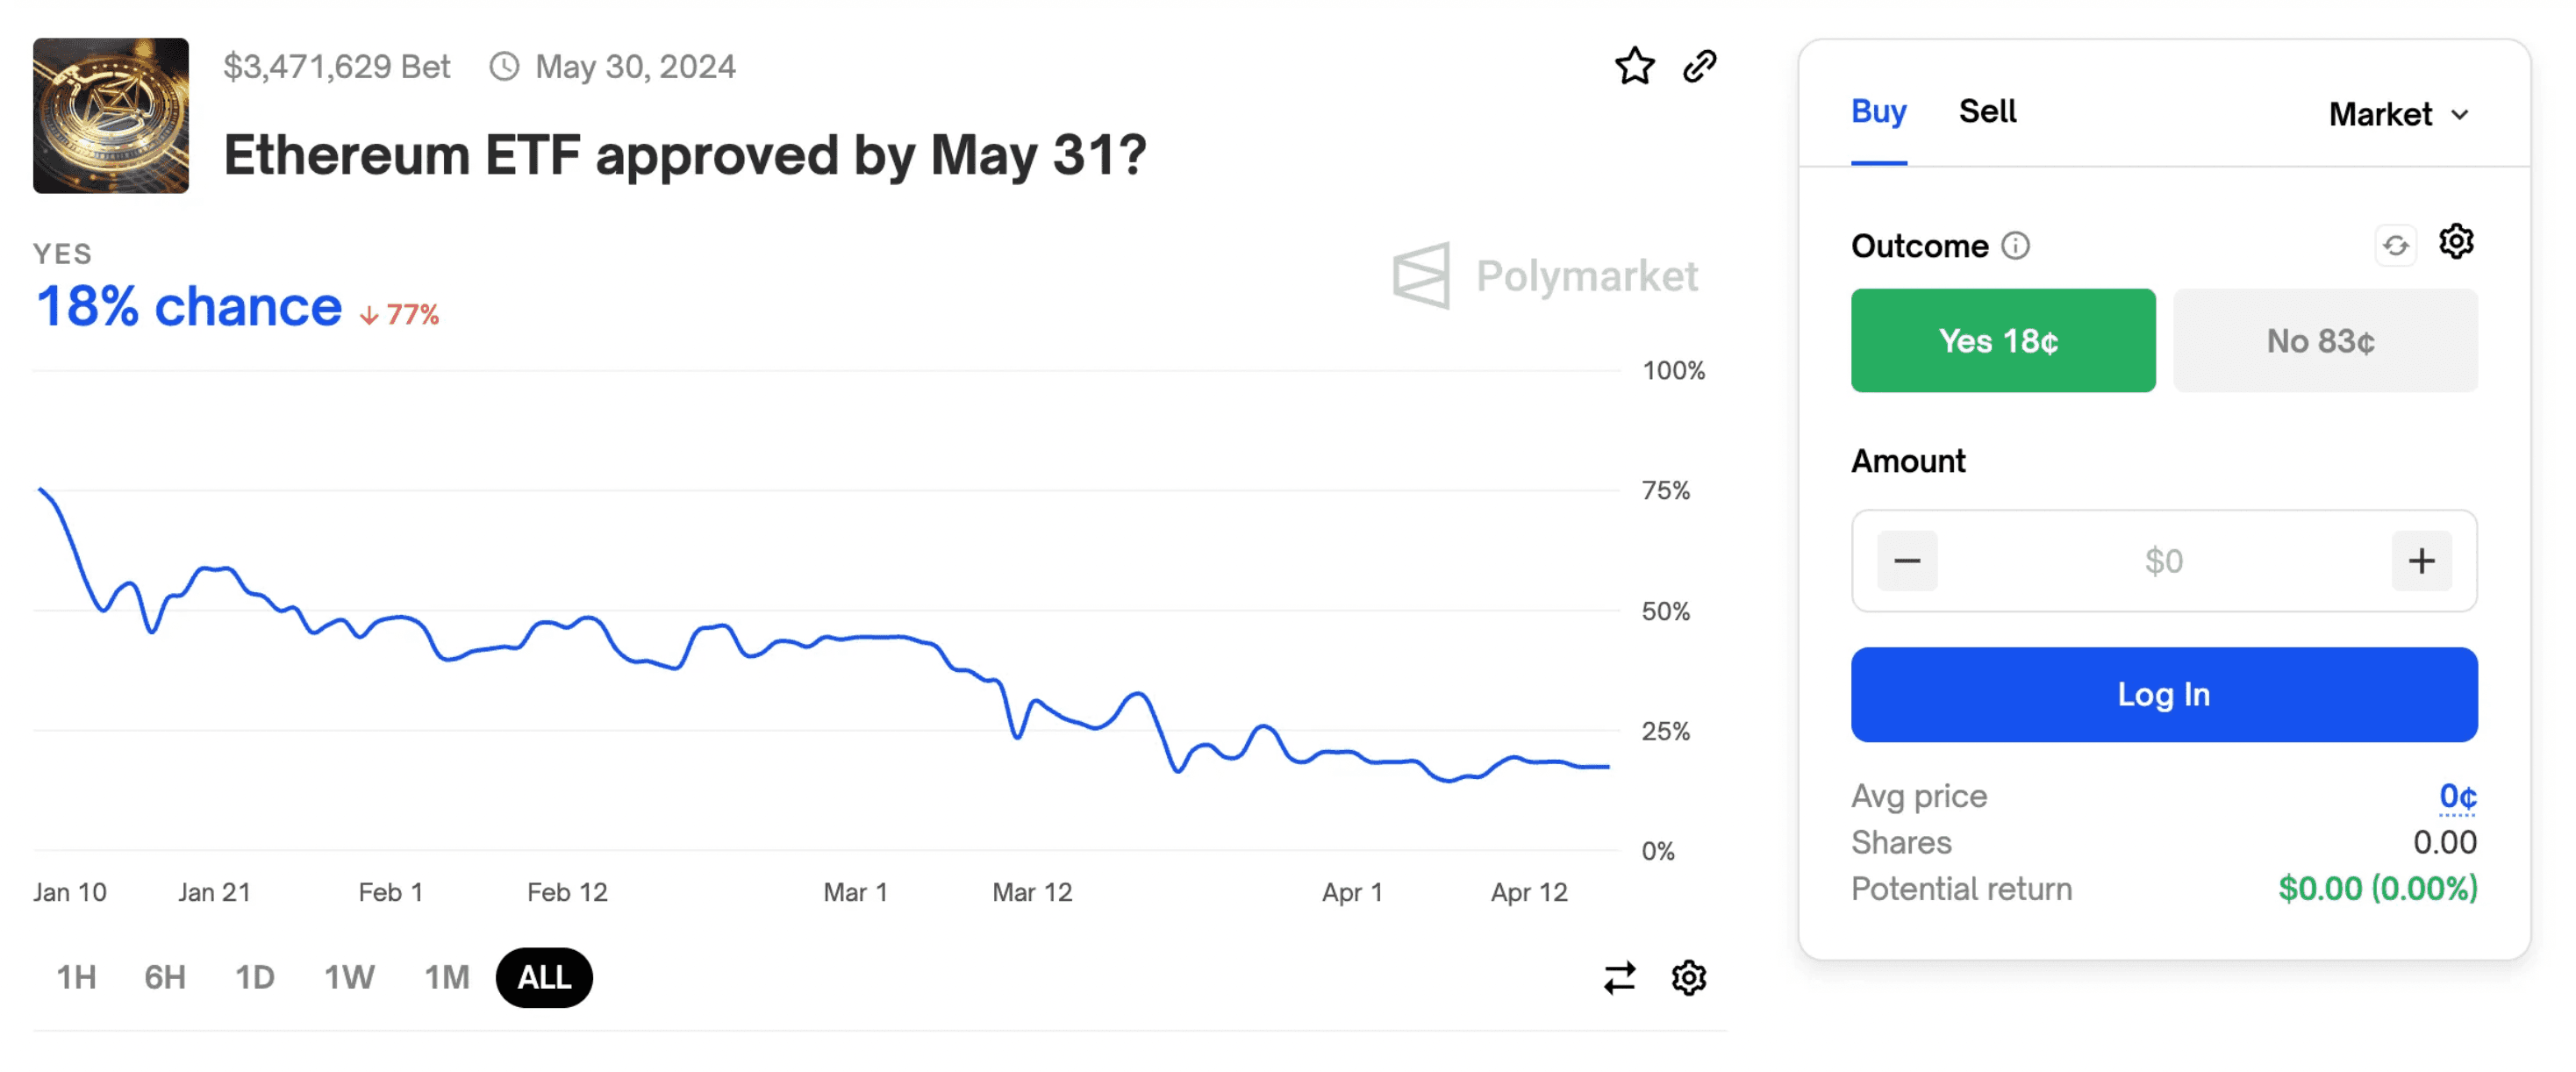Switch to the Sell tab
Image resolution: width=2576 pixels, height=1072 pixels.
point(1986,111)
